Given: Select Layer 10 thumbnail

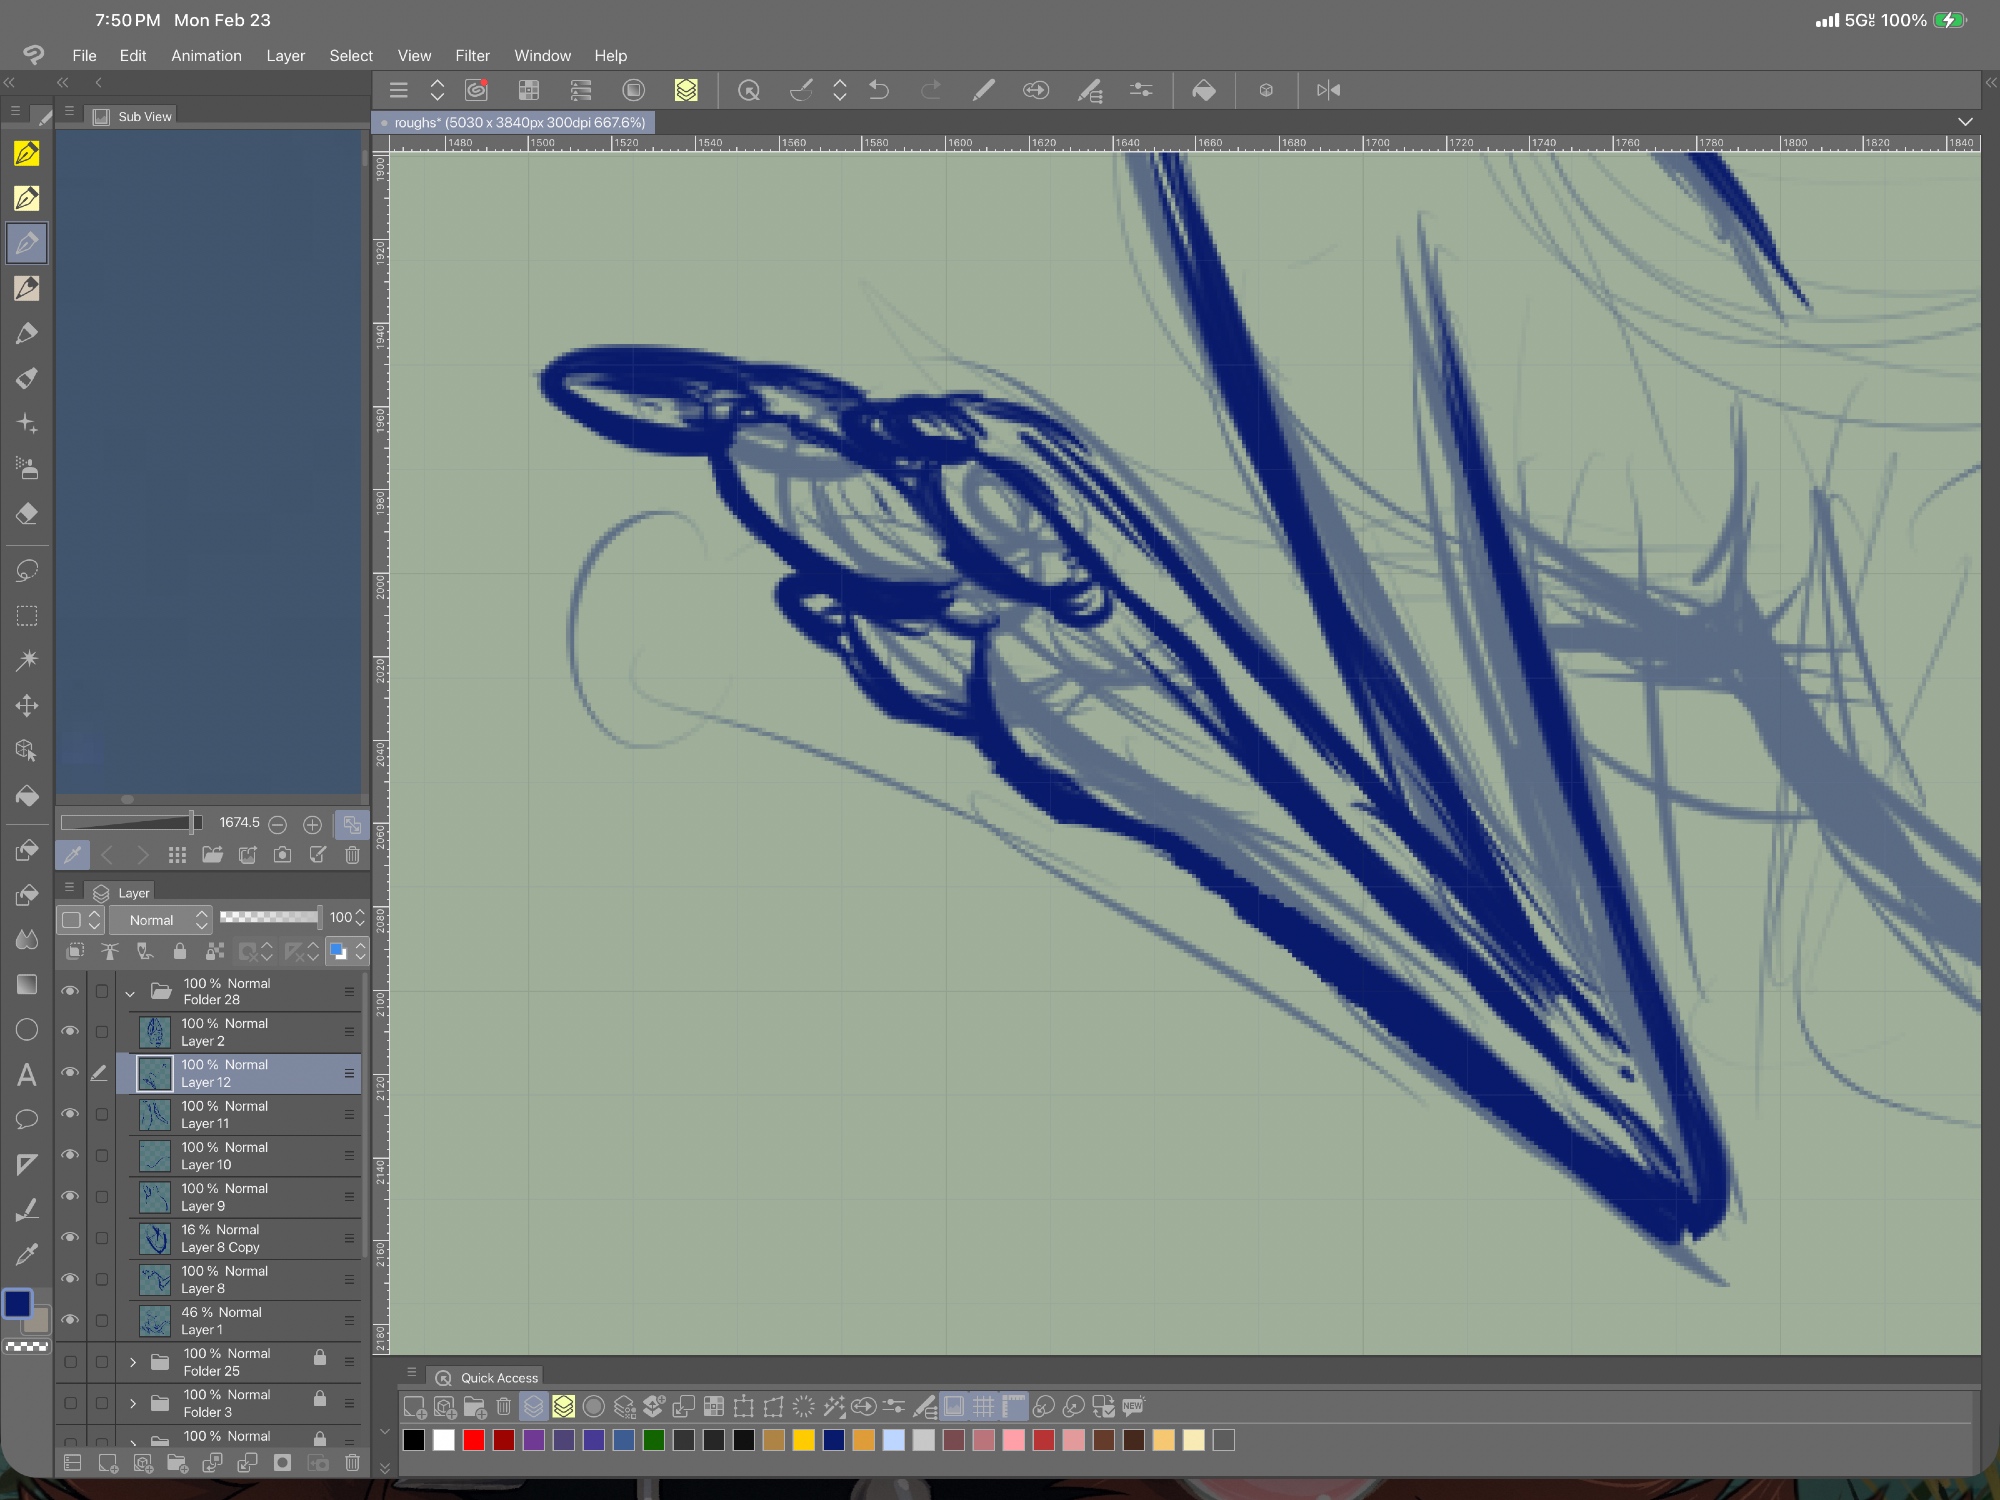Looking at the screenshot, I should (x=155, y=1156).
